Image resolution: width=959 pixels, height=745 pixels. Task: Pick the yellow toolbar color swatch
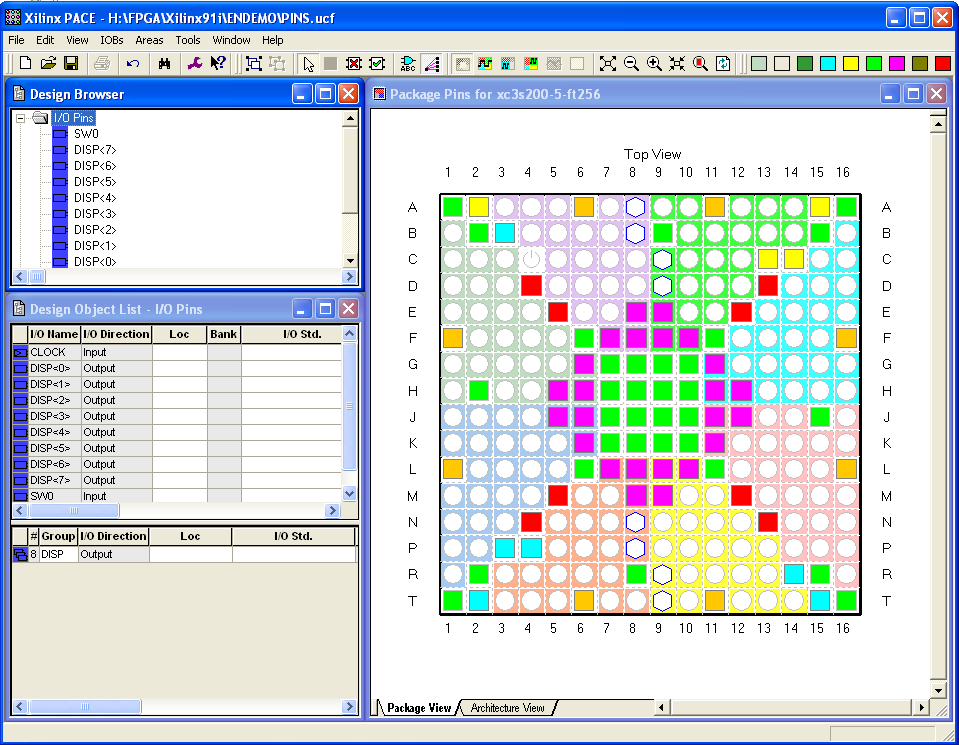tap(851, 63)
